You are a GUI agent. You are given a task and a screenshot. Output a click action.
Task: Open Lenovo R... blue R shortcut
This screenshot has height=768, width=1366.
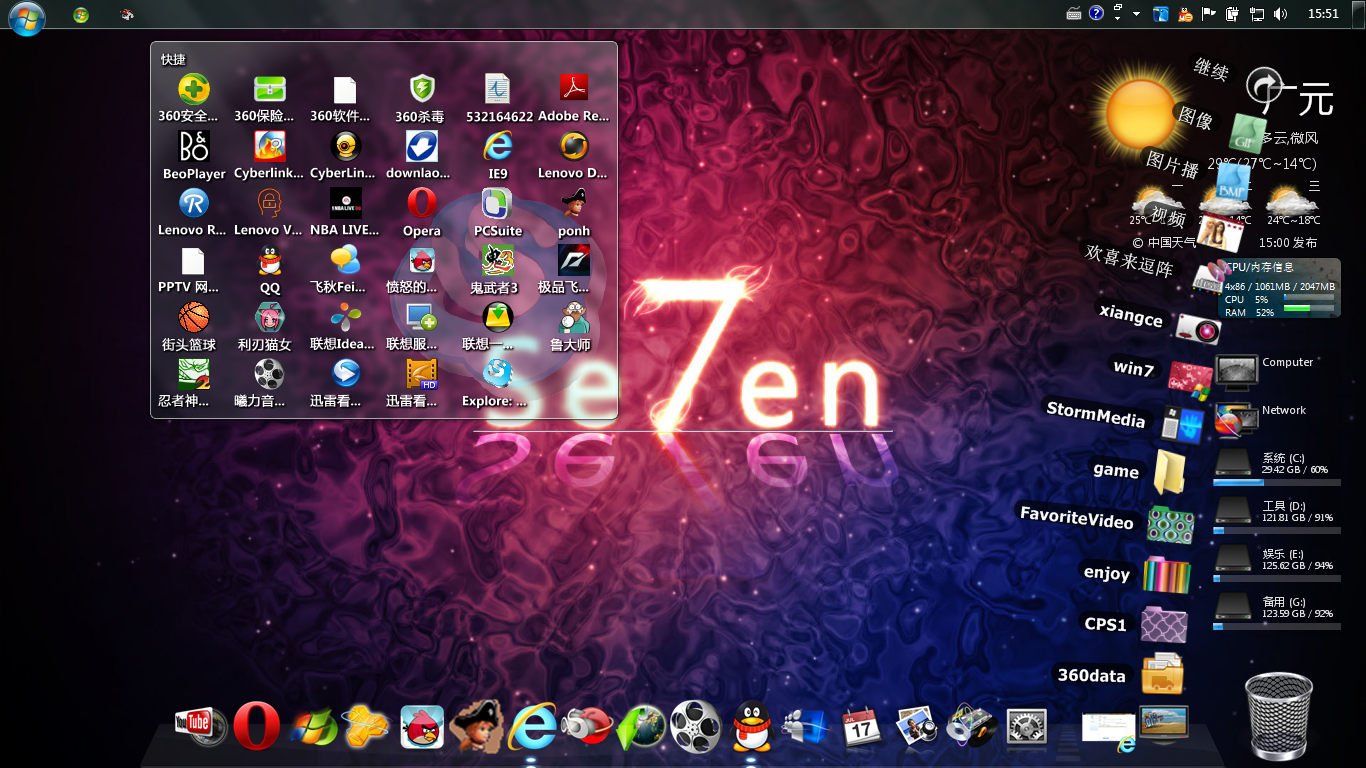(194, 212)
